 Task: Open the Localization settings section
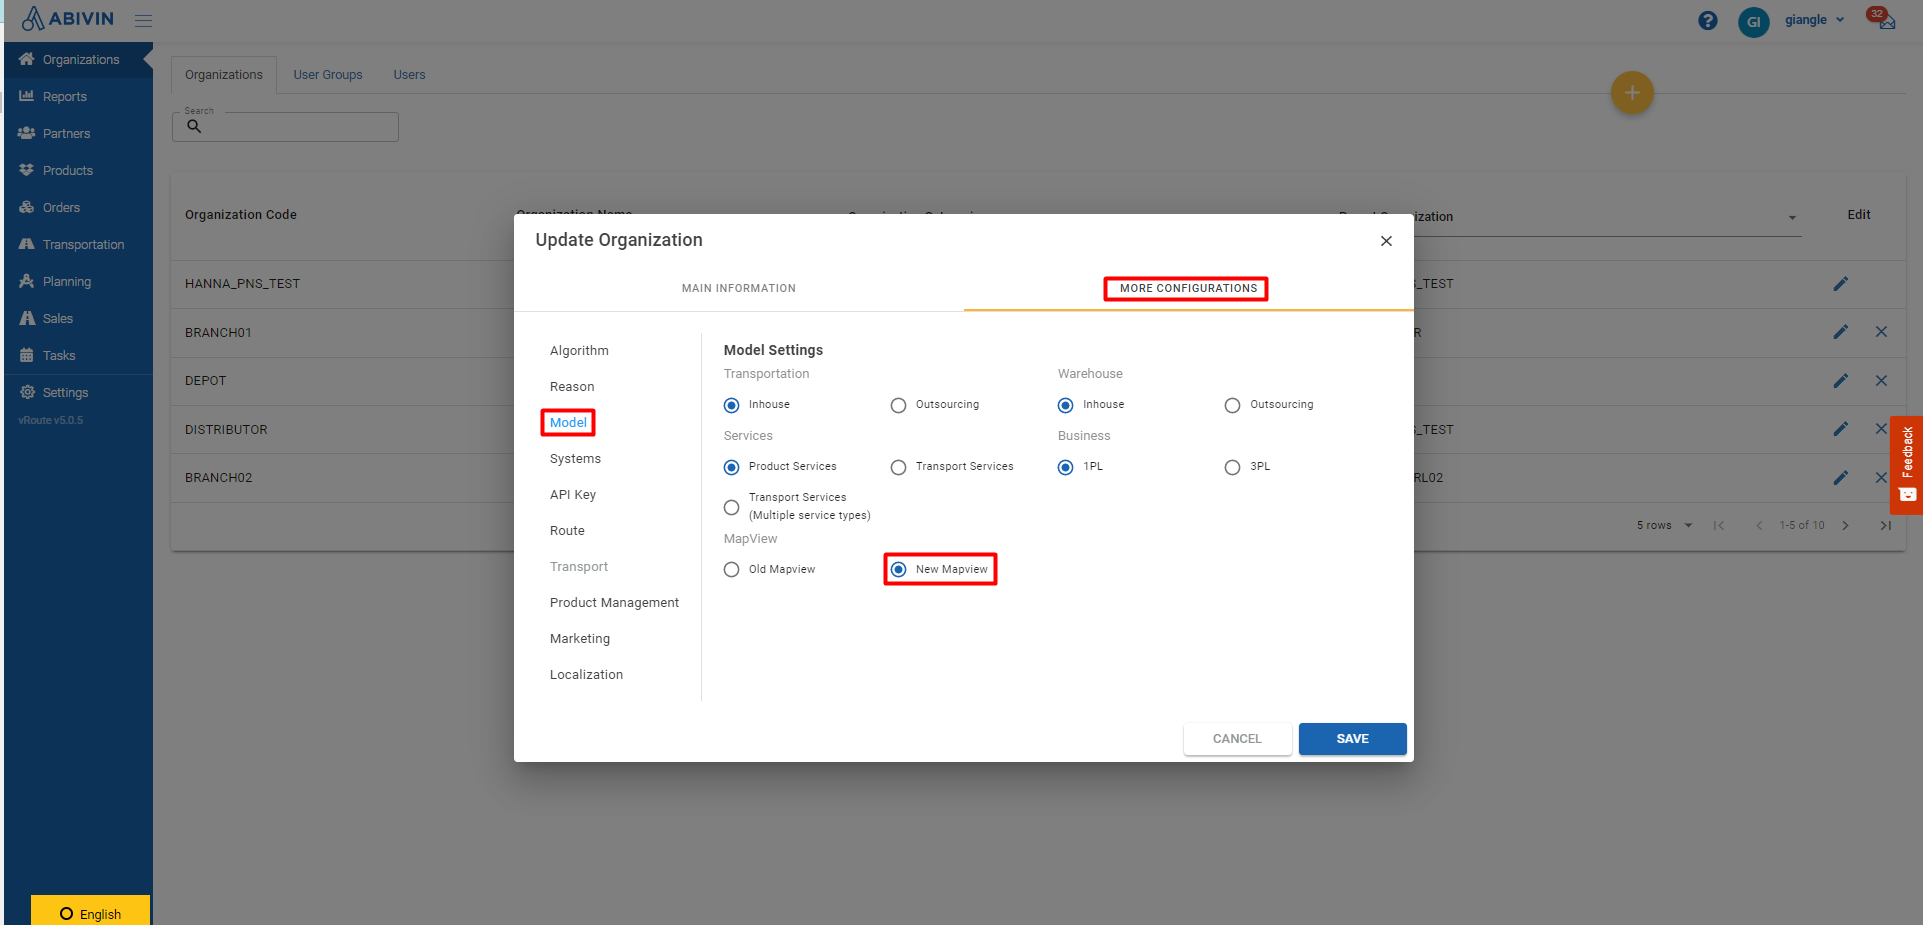click(586, 675)
